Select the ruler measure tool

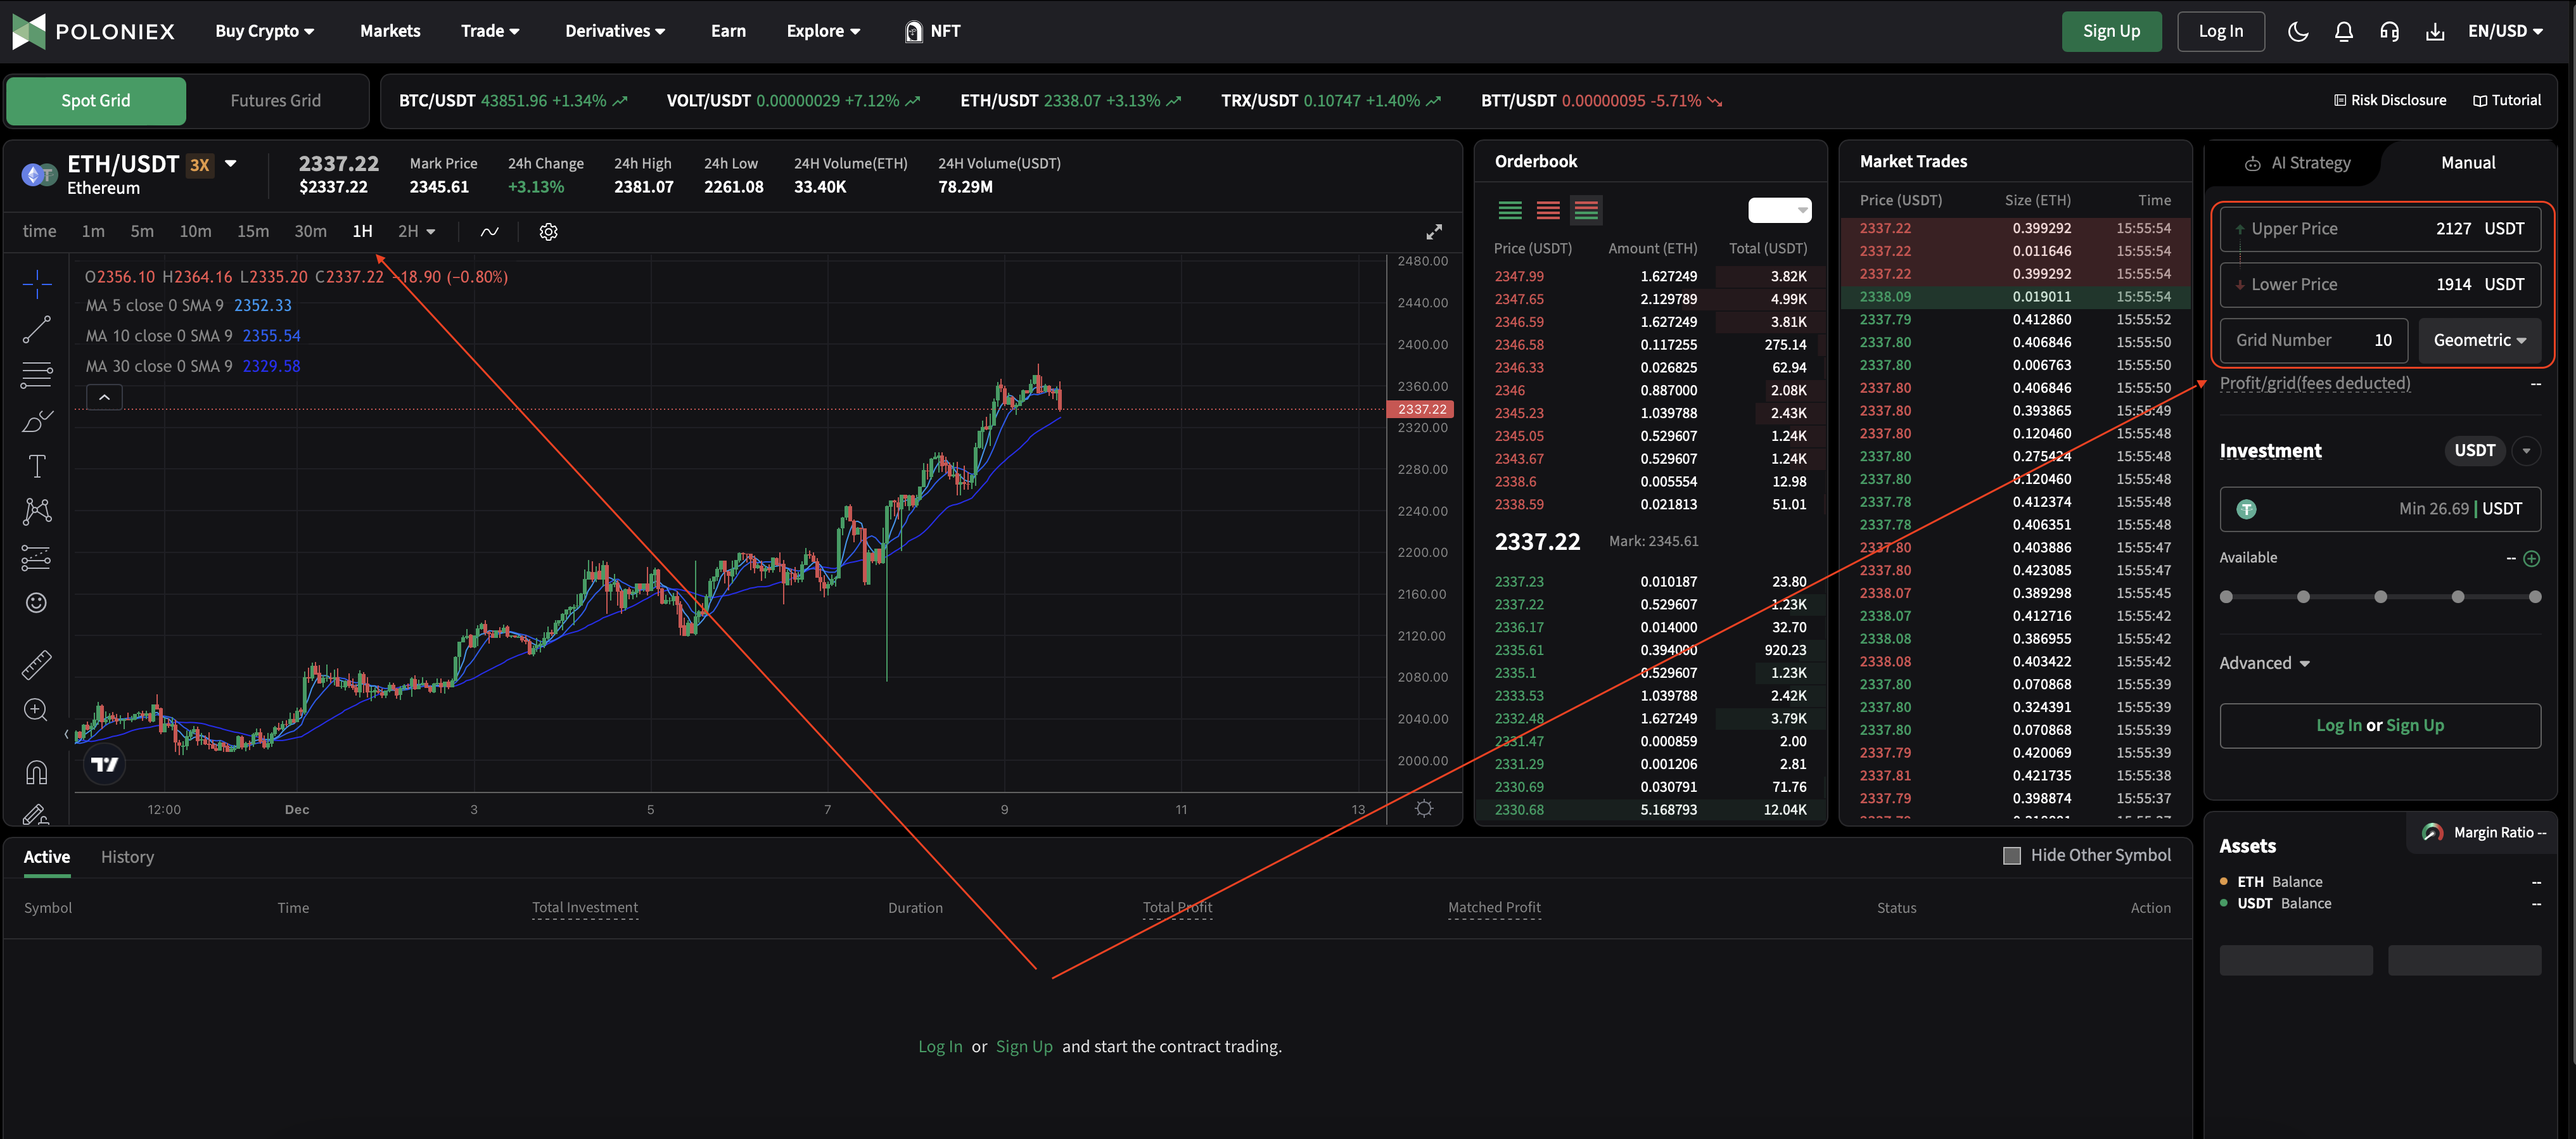pyautogui.click(x=37, y=664)
